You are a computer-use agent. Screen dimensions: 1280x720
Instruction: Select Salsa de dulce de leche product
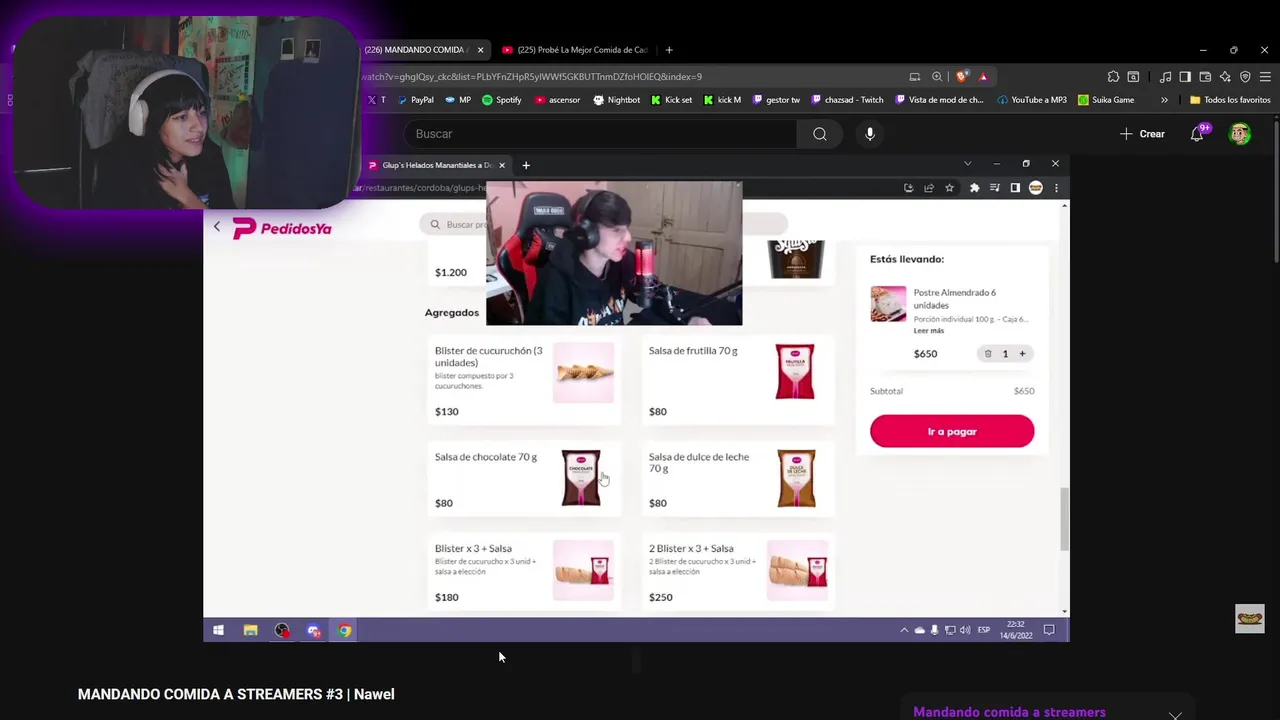738,478
